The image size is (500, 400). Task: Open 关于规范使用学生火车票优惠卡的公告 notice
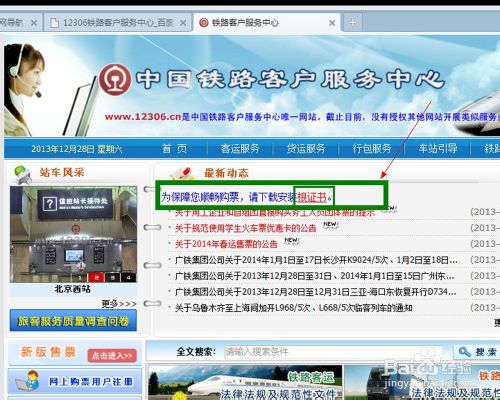[x=246, y=228]
